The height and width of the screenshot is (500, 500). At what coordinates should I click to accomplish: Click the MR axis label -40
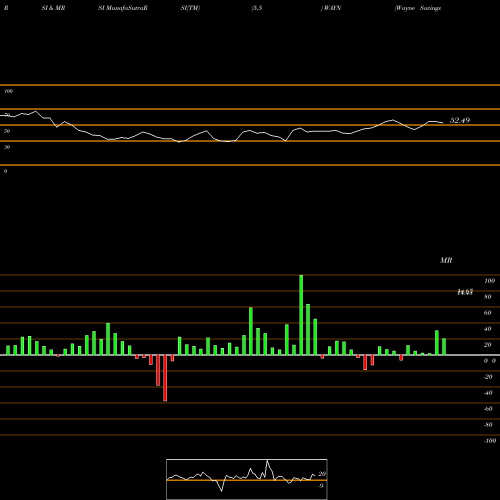[488, 393]
